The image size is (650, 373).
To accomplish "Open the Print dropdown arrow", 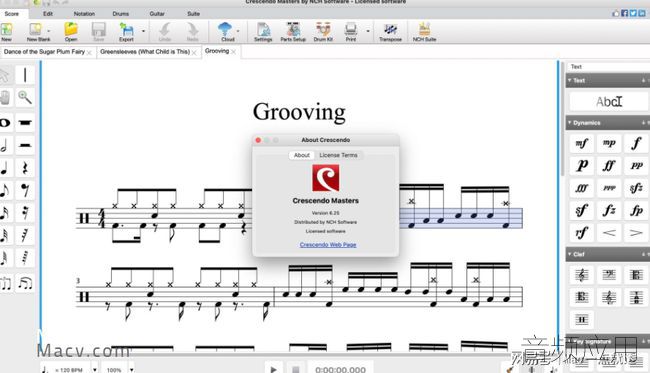I will pos(368,31).
